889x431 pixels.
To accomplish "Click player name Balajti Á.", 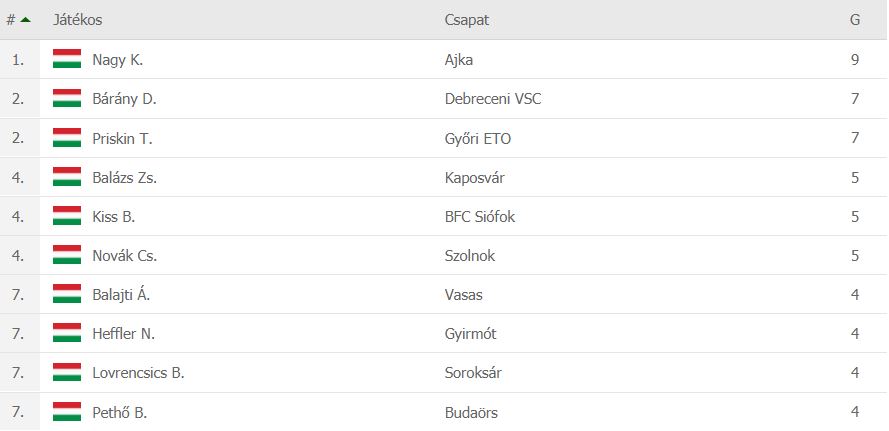I will (x=121, y=295).
